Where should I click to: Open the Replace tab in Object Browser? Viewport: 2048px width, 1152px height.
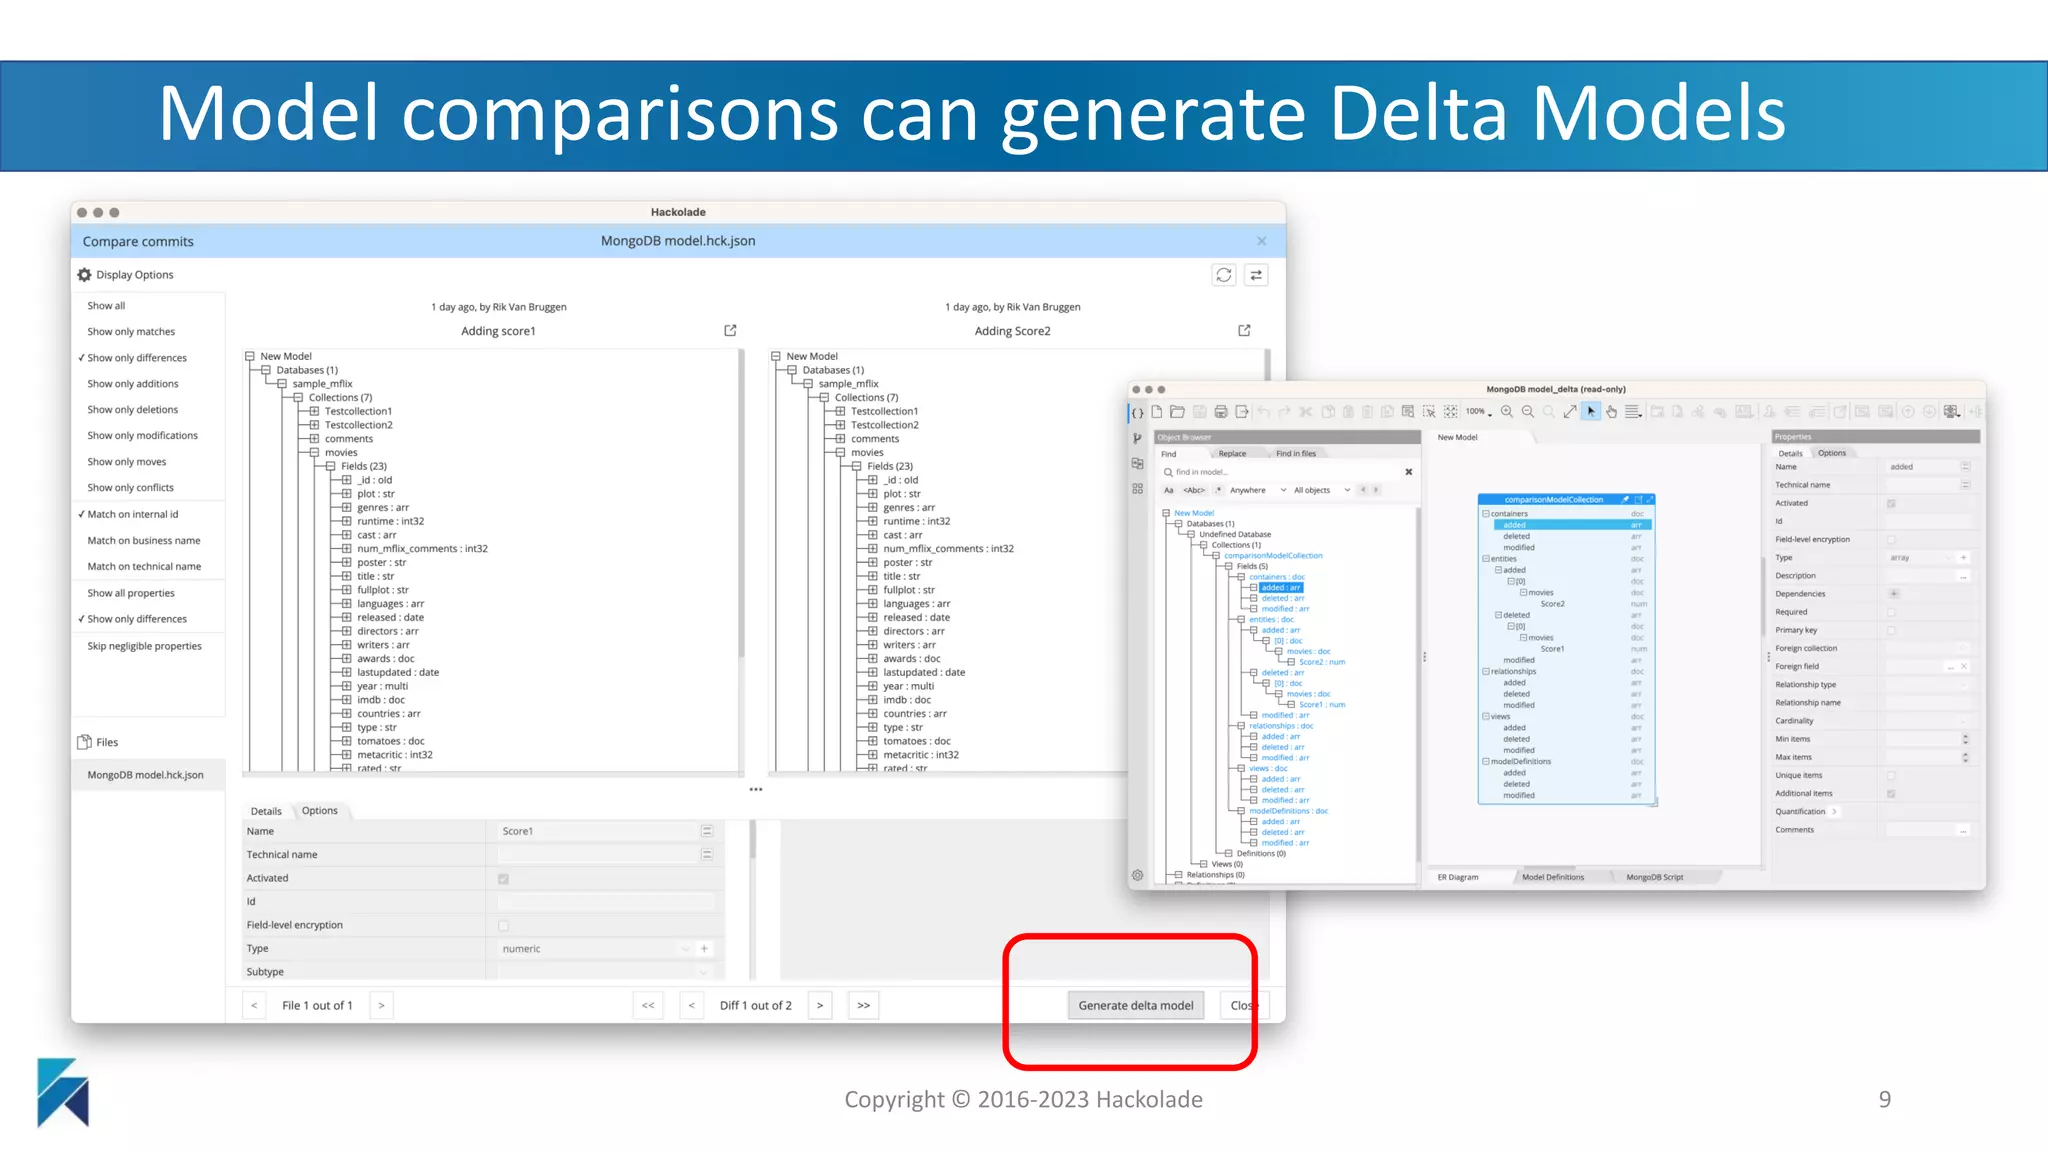pyautogui.click(x=1232, y=454)
